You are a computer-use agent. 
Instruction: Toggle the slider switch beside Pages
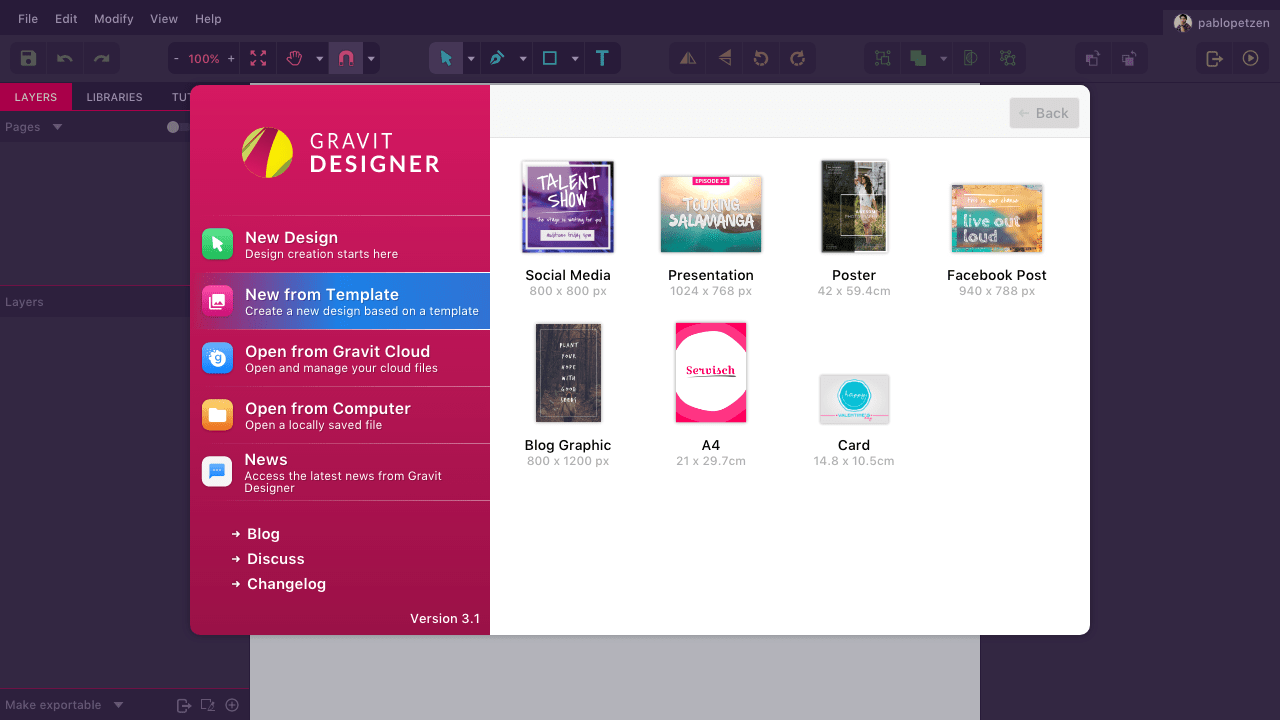tap(178, 127)
